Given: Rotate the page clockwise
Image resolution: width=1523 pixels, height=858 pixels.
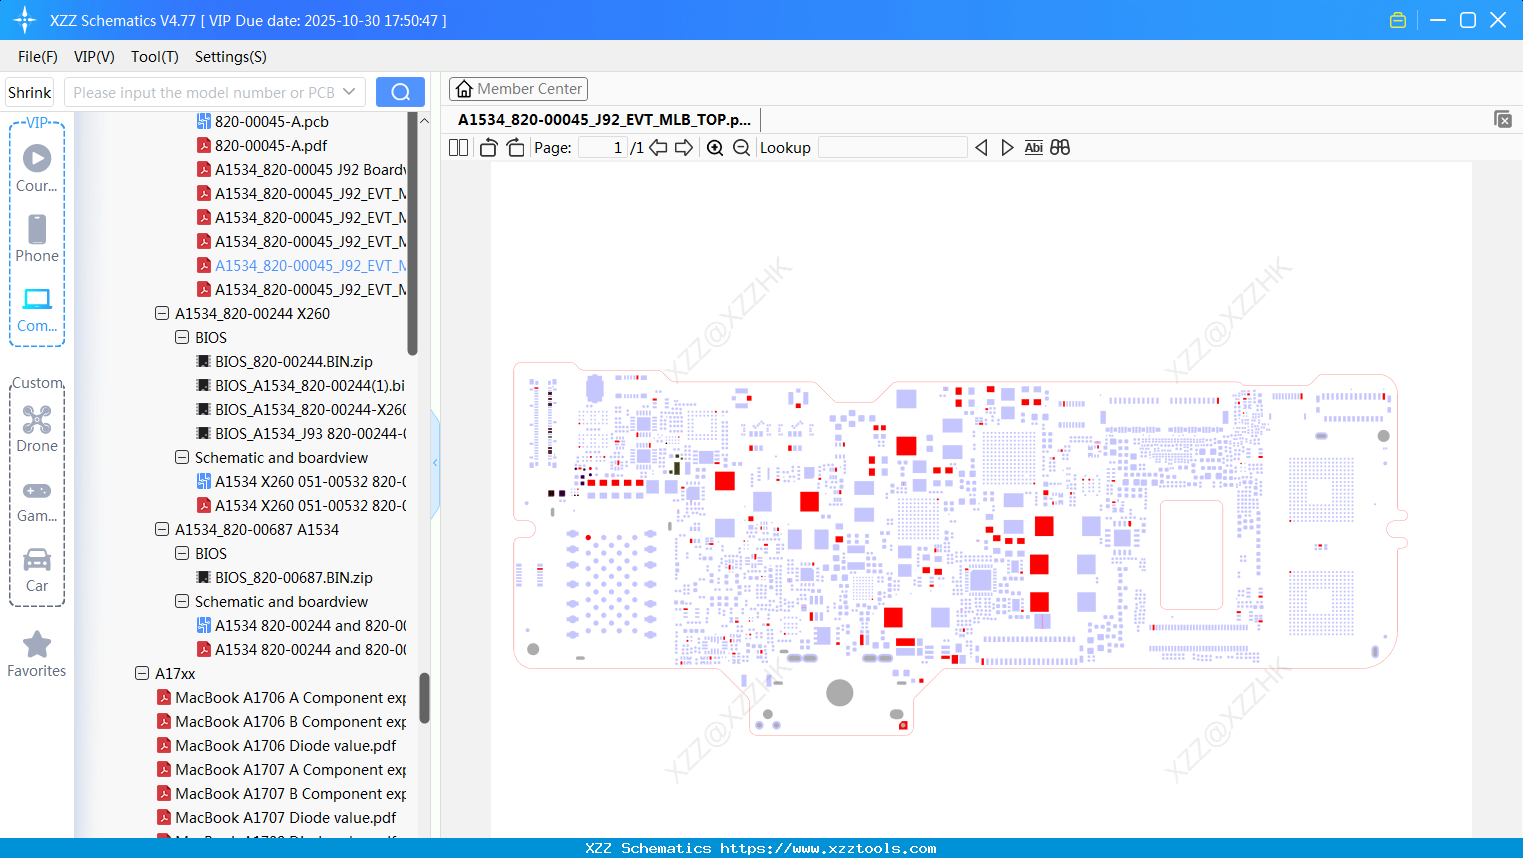Looking at the screenshot, I should tap(515, 148).
